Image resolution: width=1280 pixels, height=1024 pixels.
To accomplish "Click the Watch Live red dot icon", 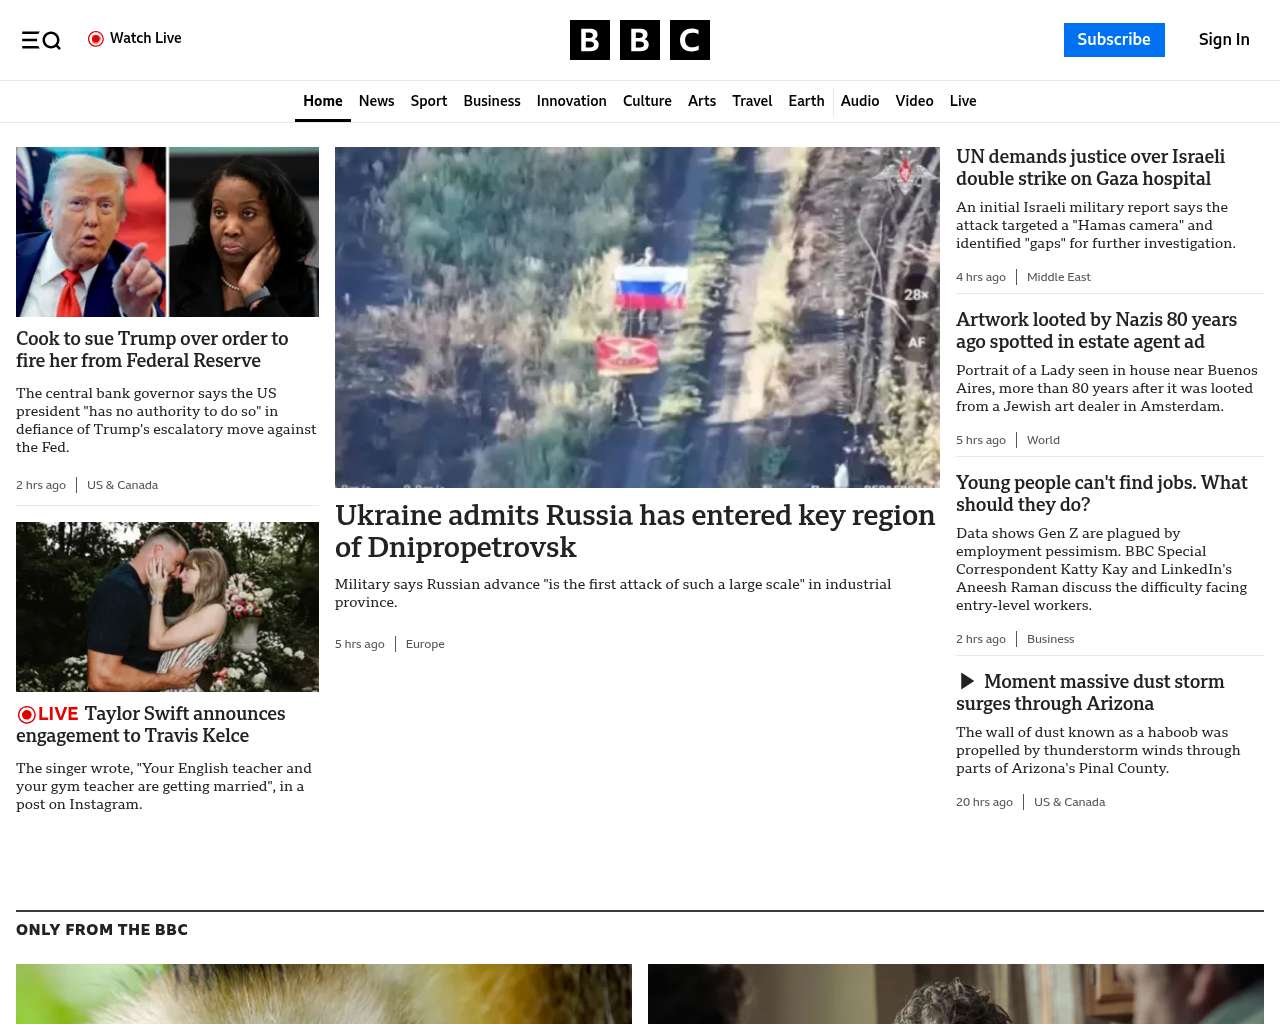I will (96, 39).
